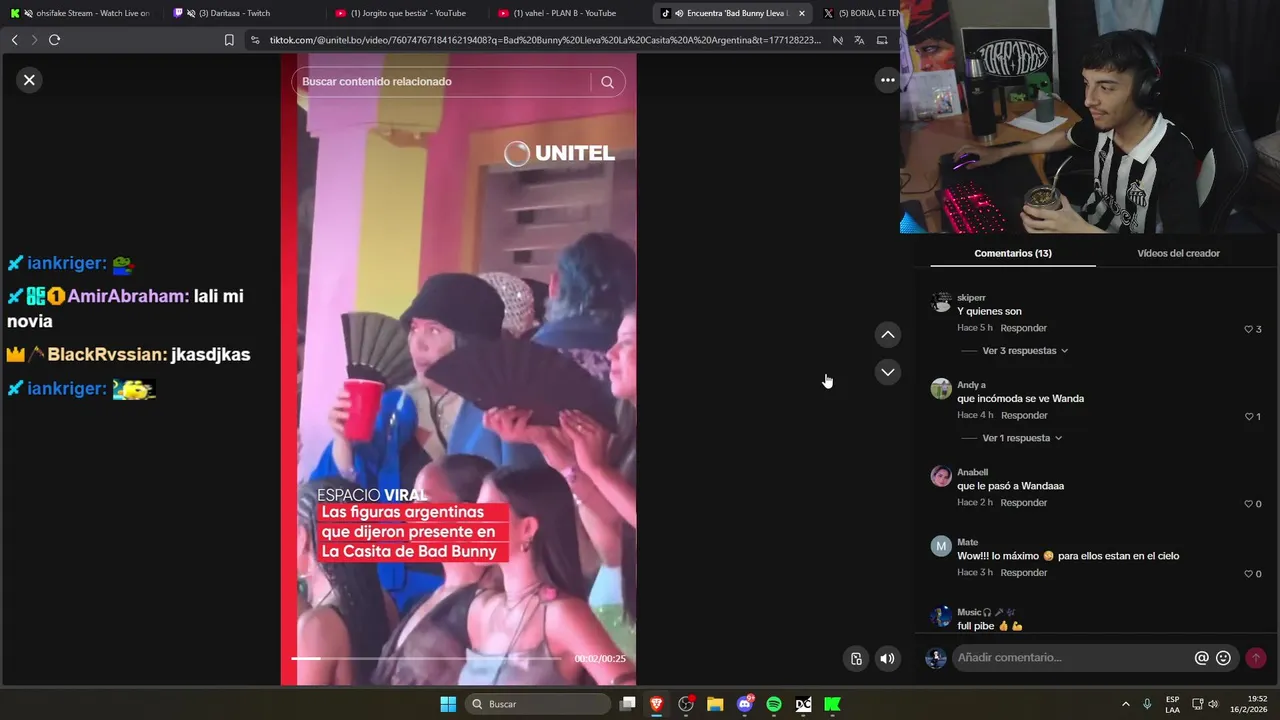Toggle the video volume speaker button
The image size is (1280, 720).
pyautogui.click(x=887, y=658)
